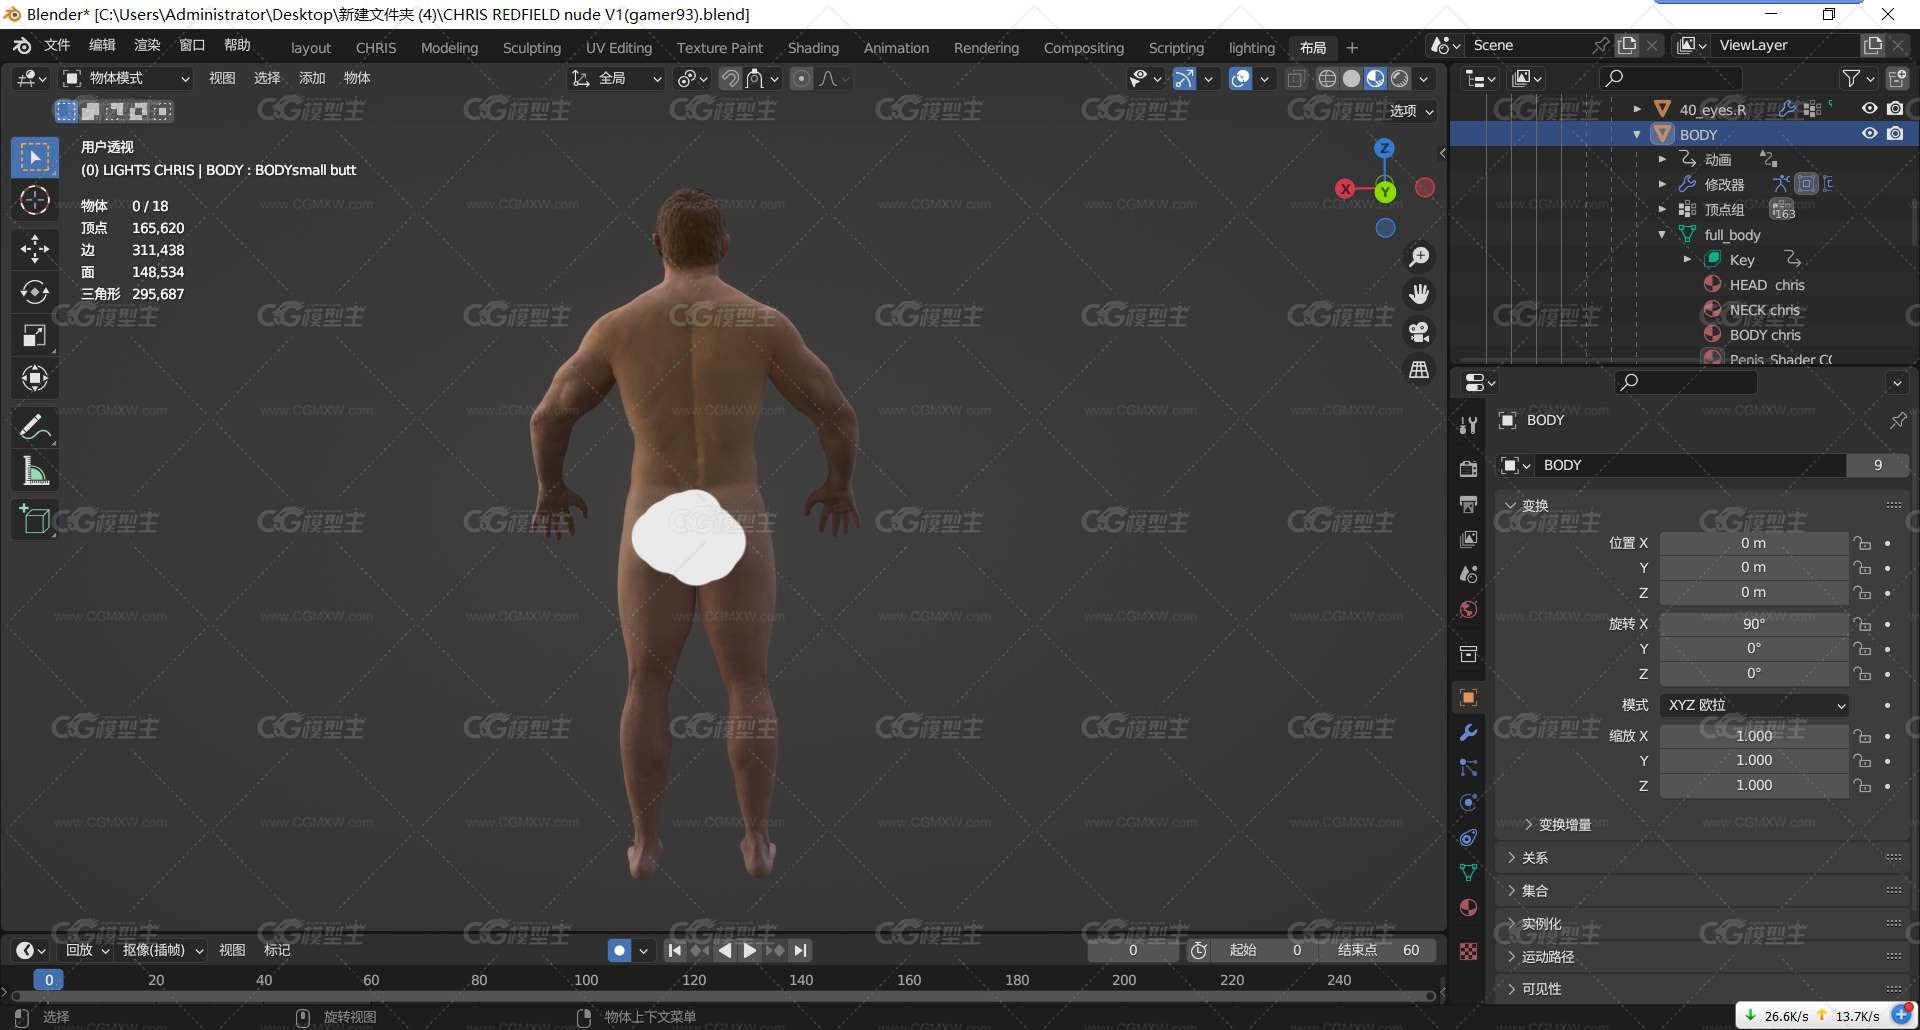
Task: Click the viewport zoom magnifier icon
Action: tap(1419, 257)
